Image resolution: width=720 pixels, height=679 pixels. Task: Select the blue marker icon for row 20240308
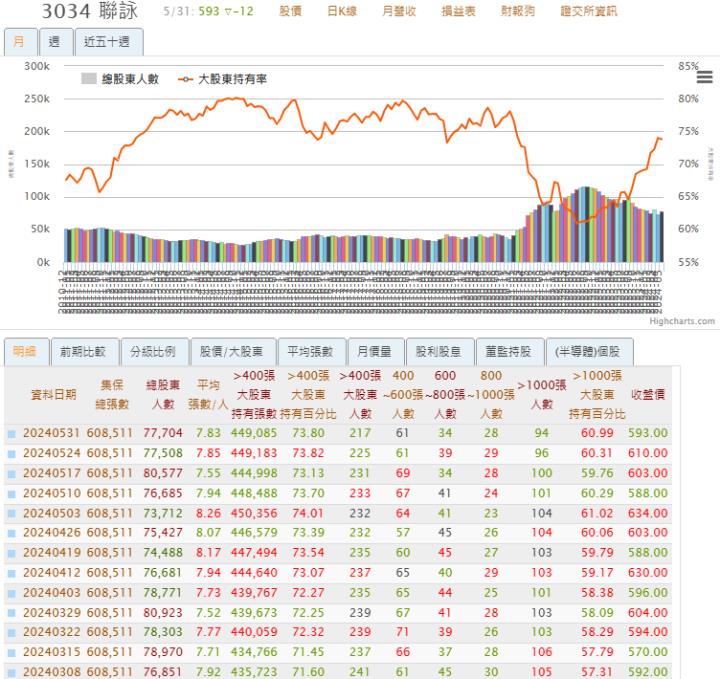point(12,673)
